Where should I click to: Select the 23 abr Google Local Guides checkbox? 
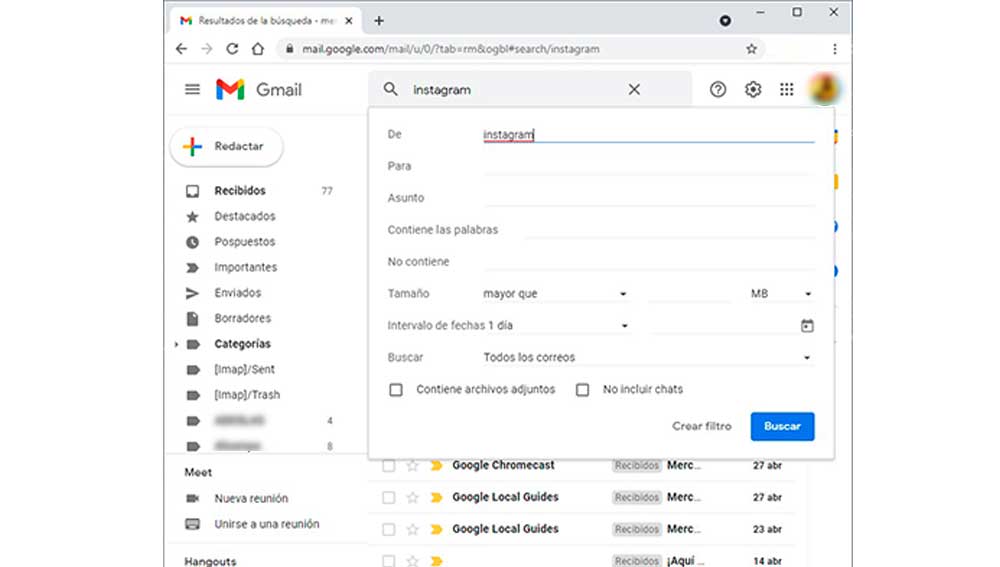(388, 529)
